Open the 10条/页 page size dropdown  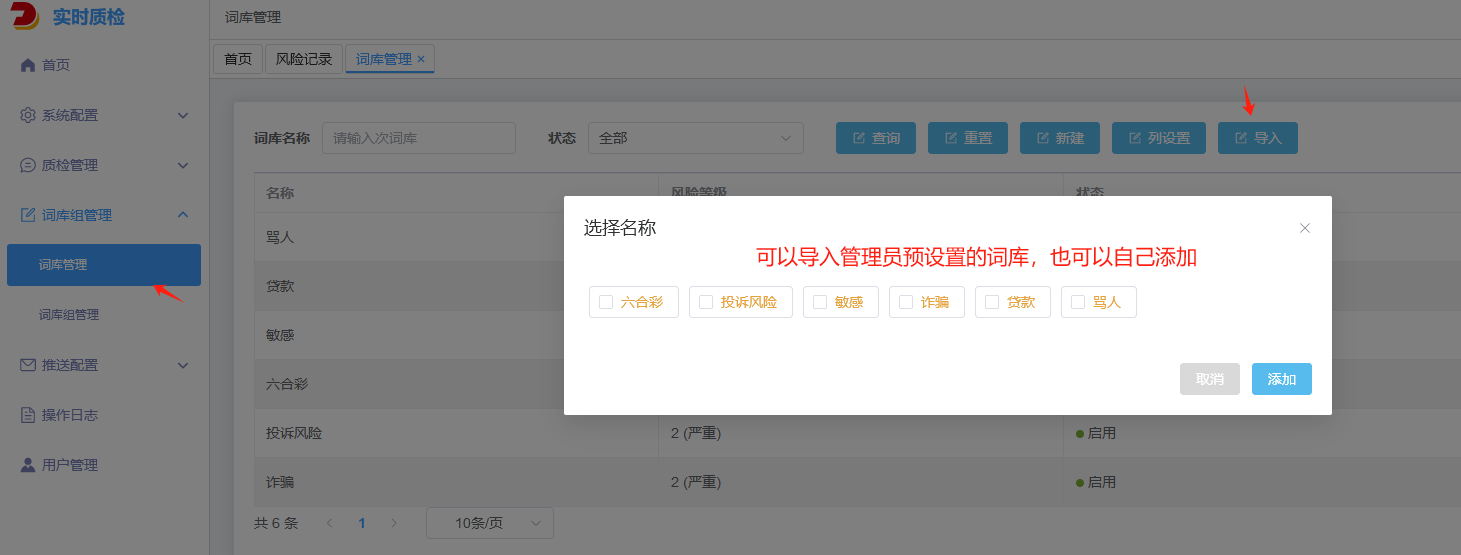pyautogui.click(x=489, y=523)
